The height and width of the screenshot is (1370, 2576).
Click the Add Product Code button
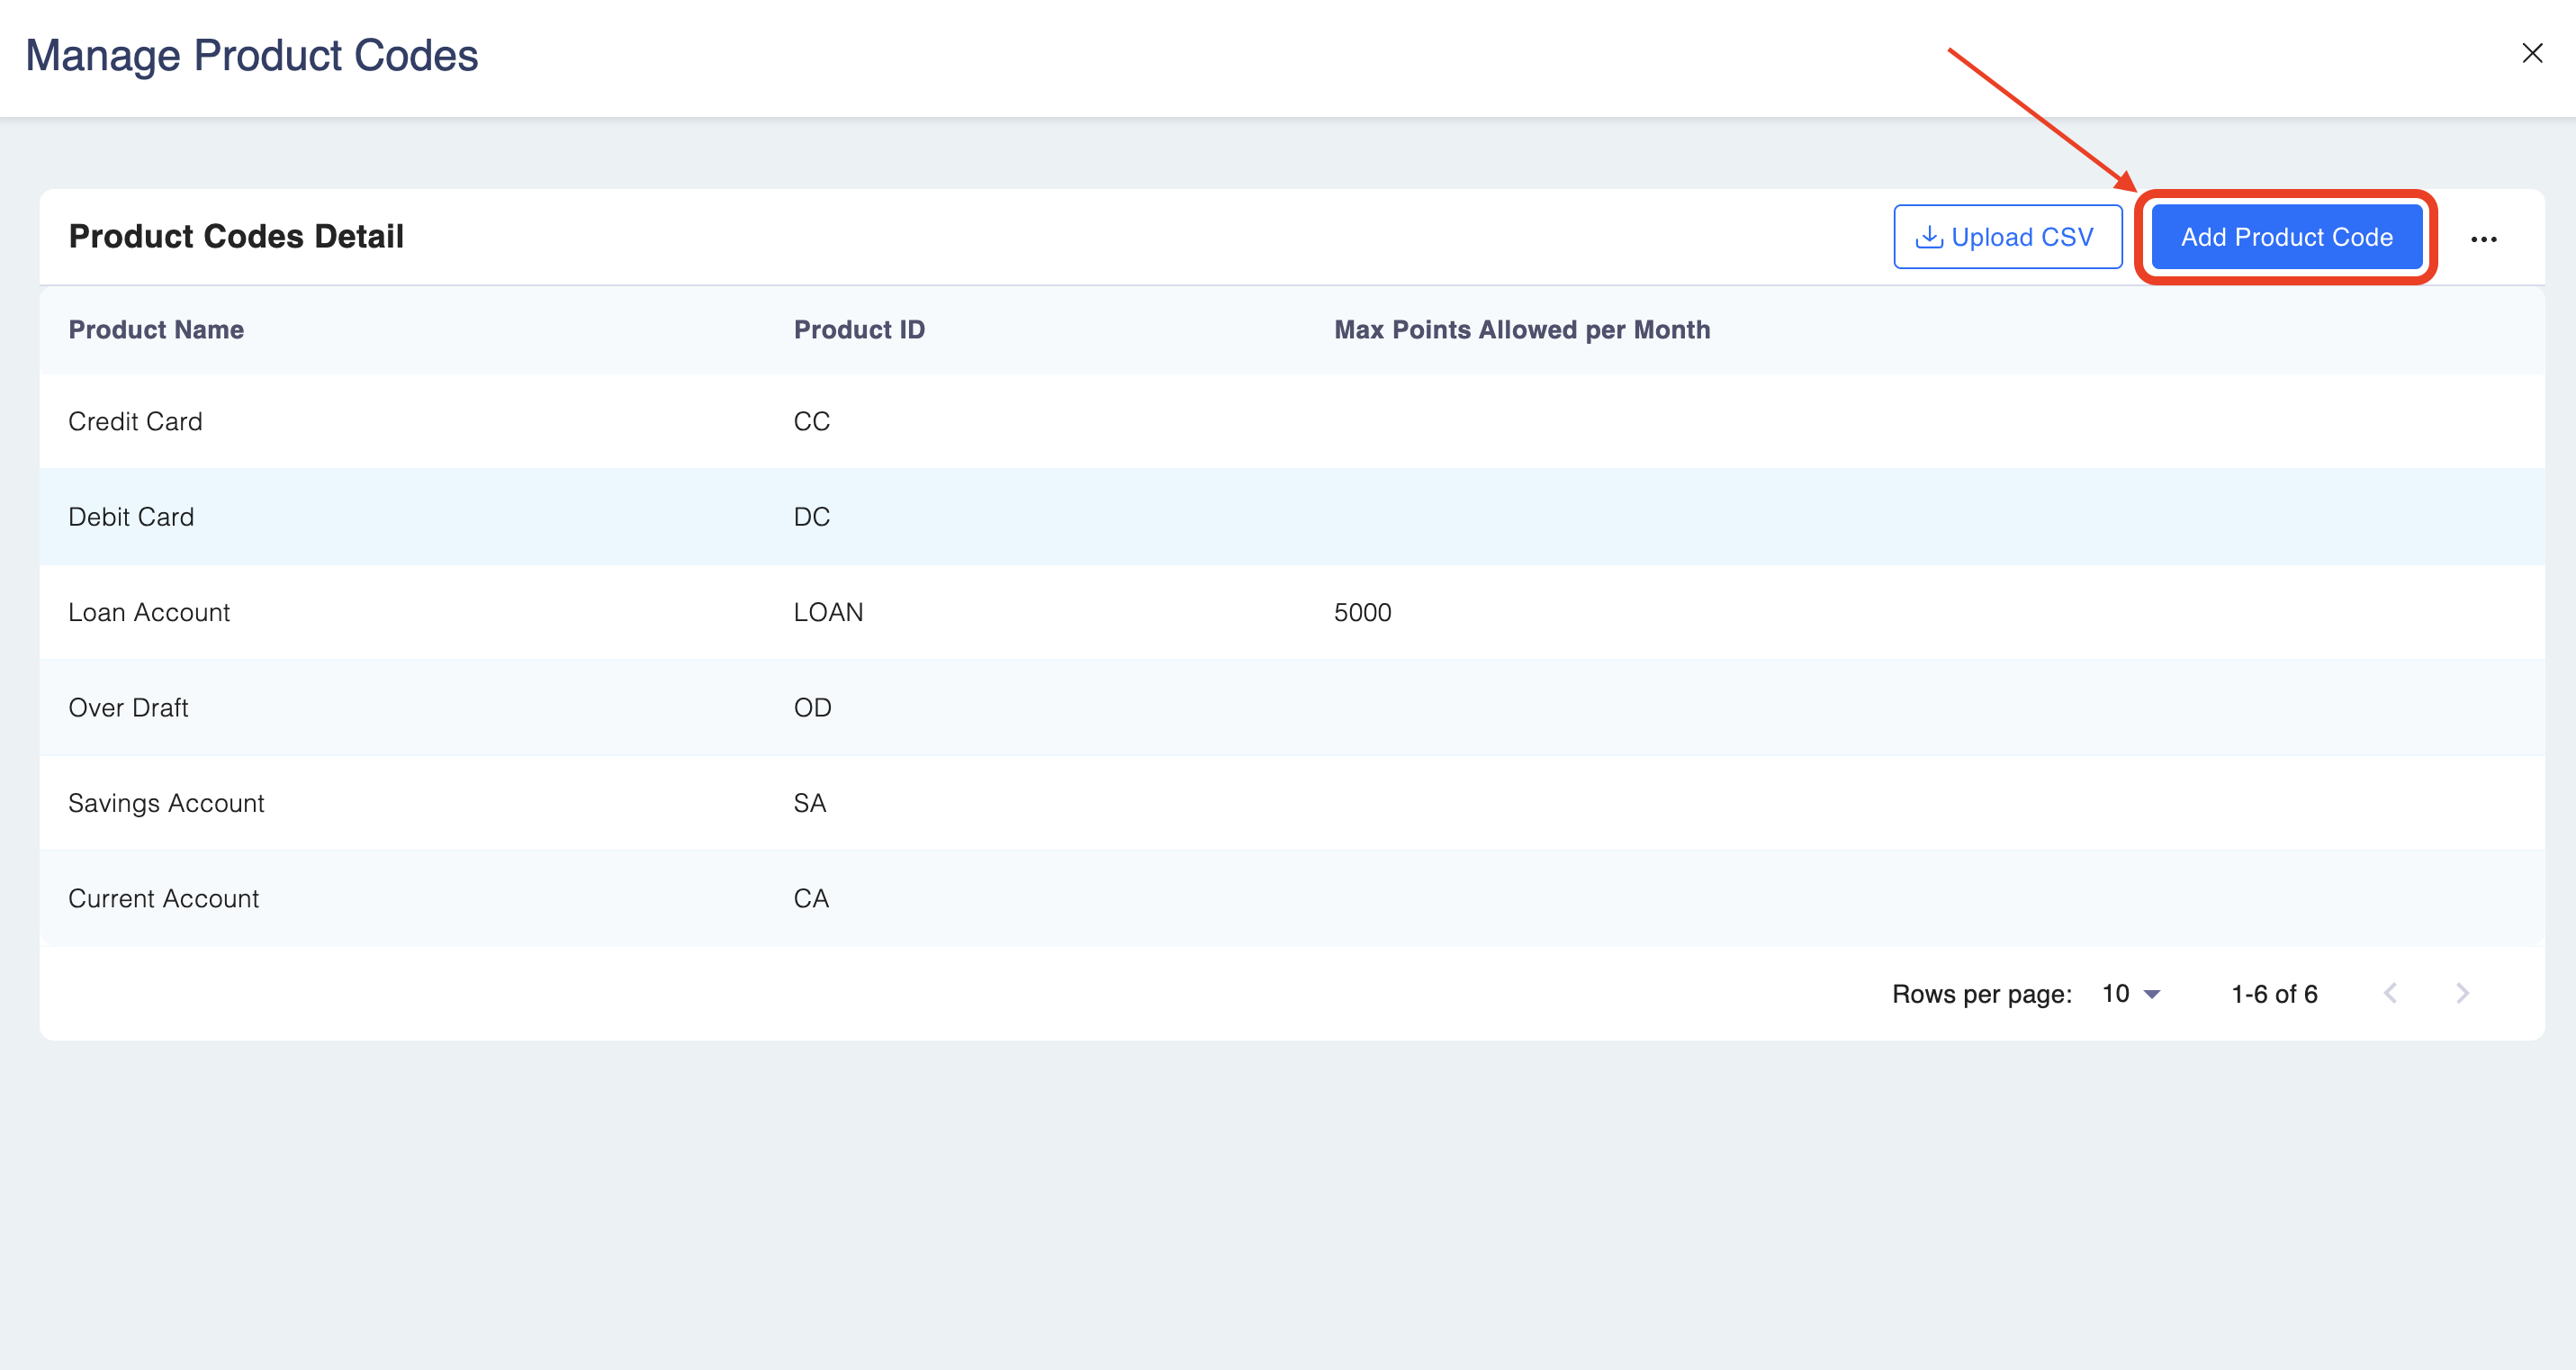click(2286, 237)
